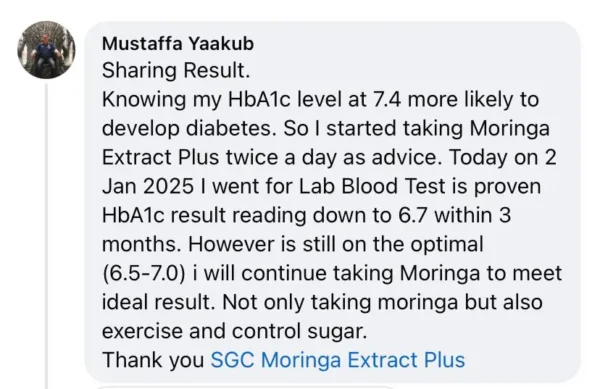Click the "Not only taking moringa" text

[x=340, y=302]
